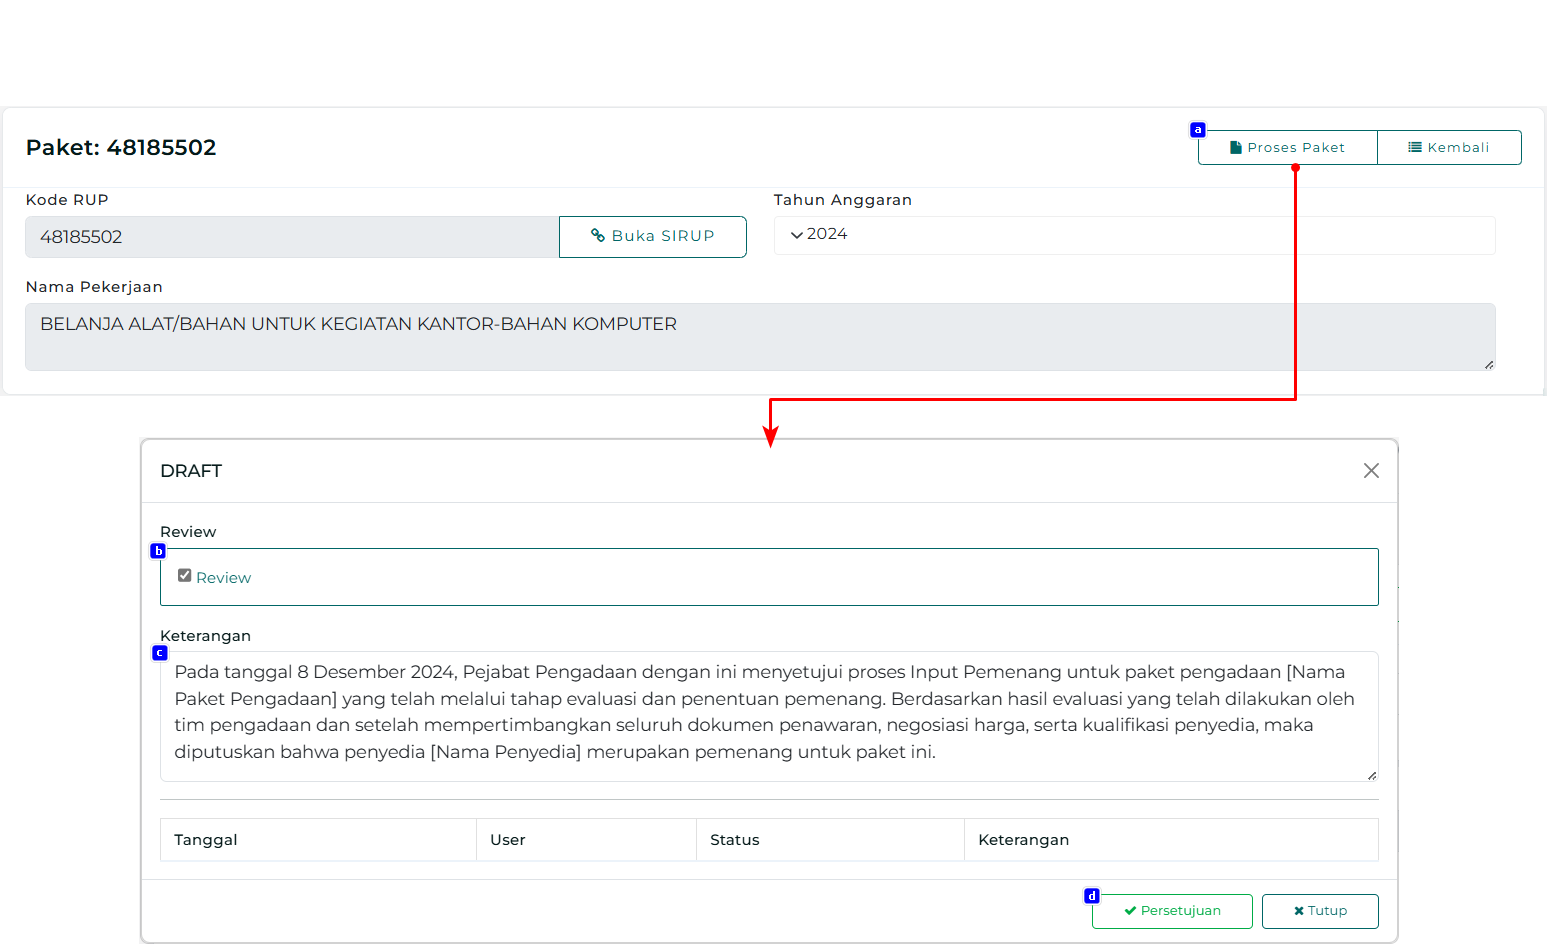Grab the Nama Pekerjaan resize handle
Viewport: 1547px width, 944px height.
pos(1489,365)
